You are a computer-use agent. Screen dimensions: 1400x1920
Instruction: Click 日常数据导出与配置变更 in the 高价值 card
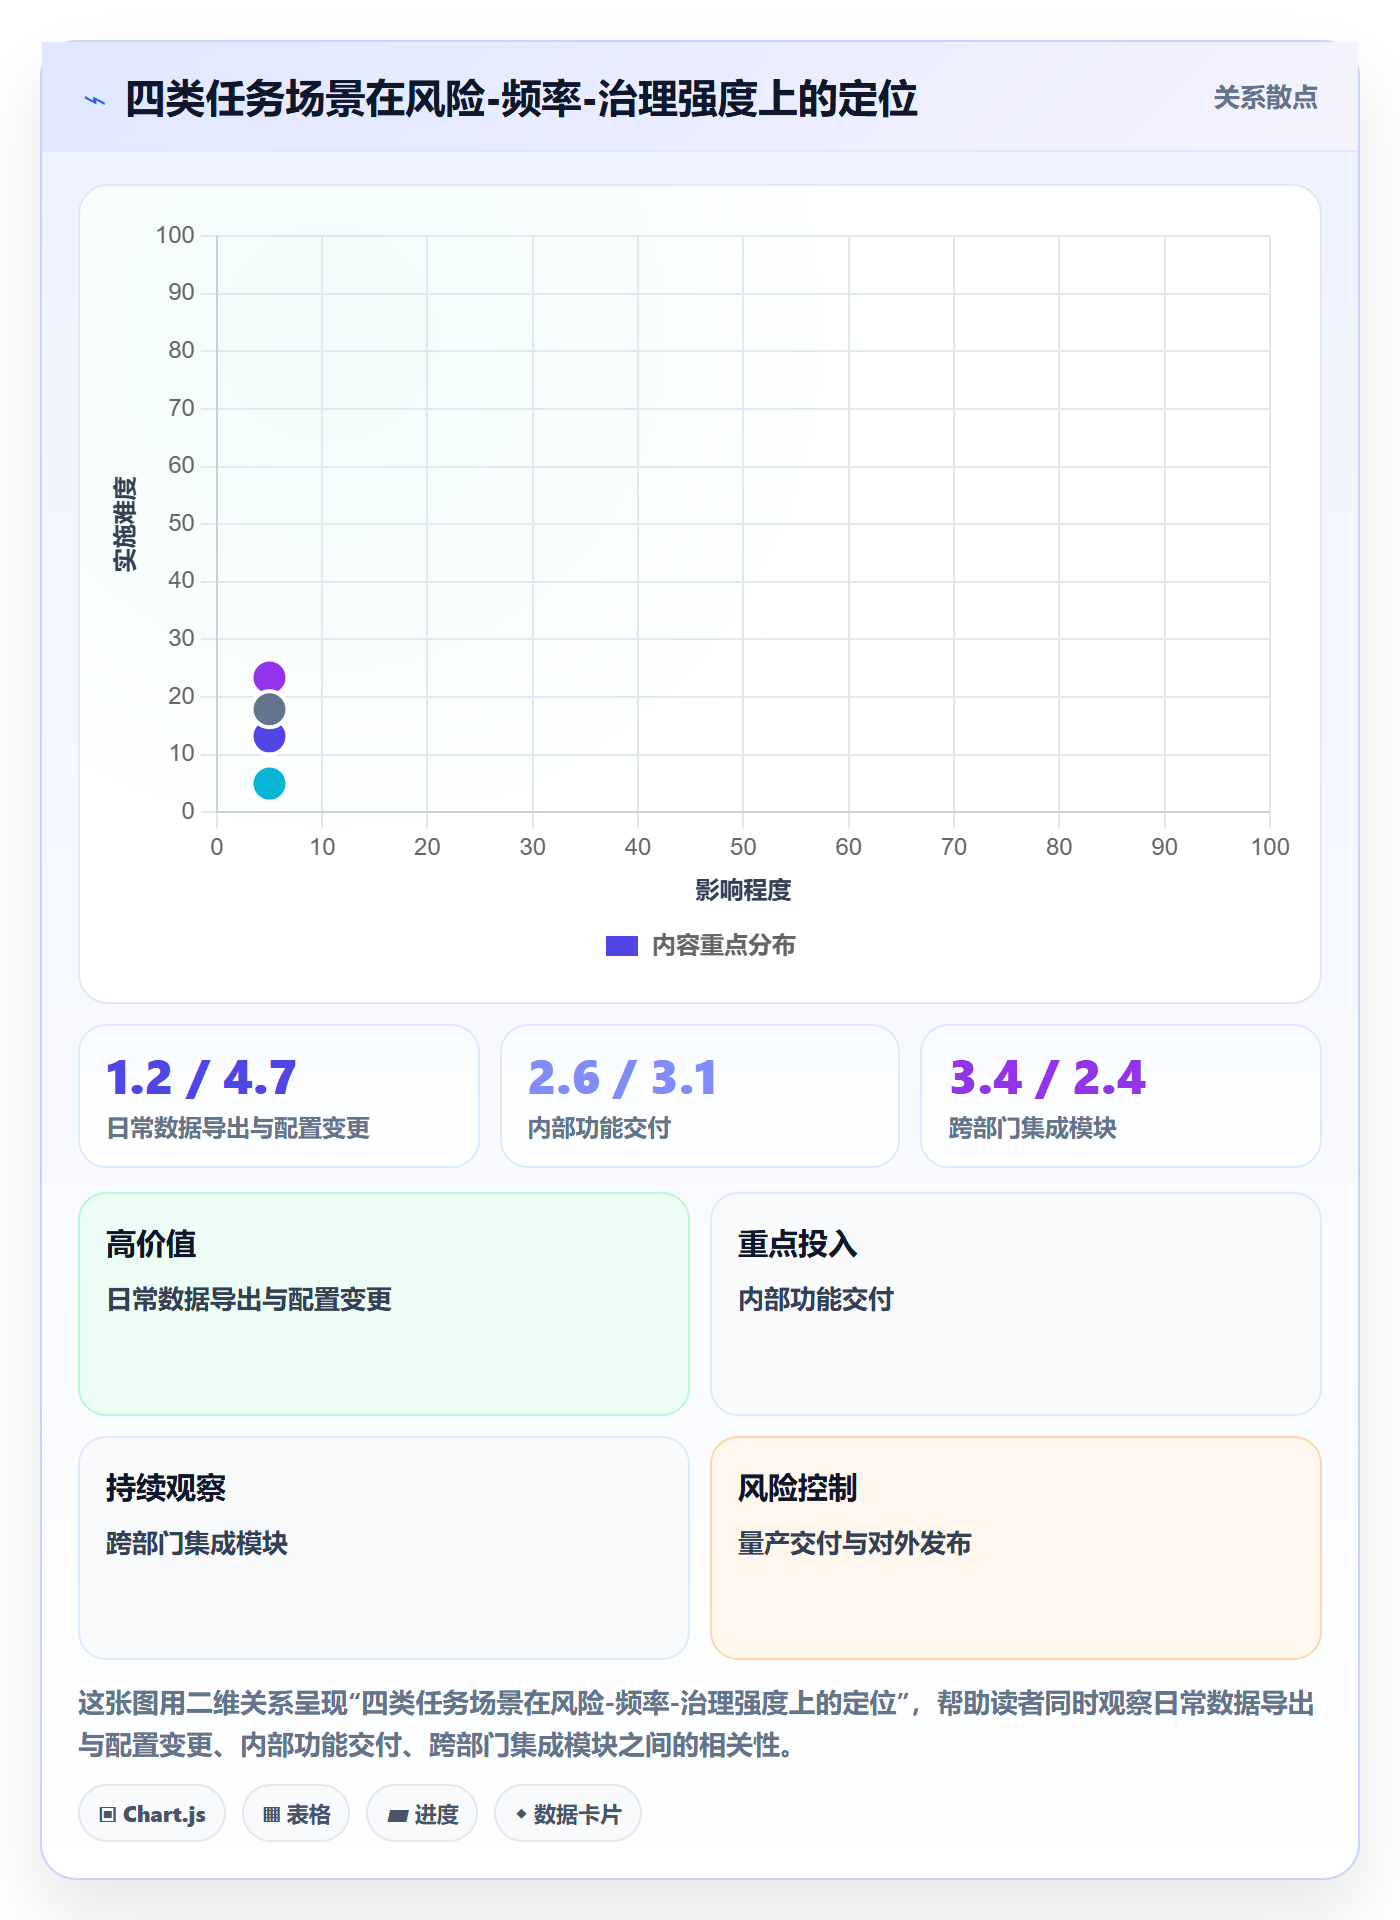coord(249,1299)
